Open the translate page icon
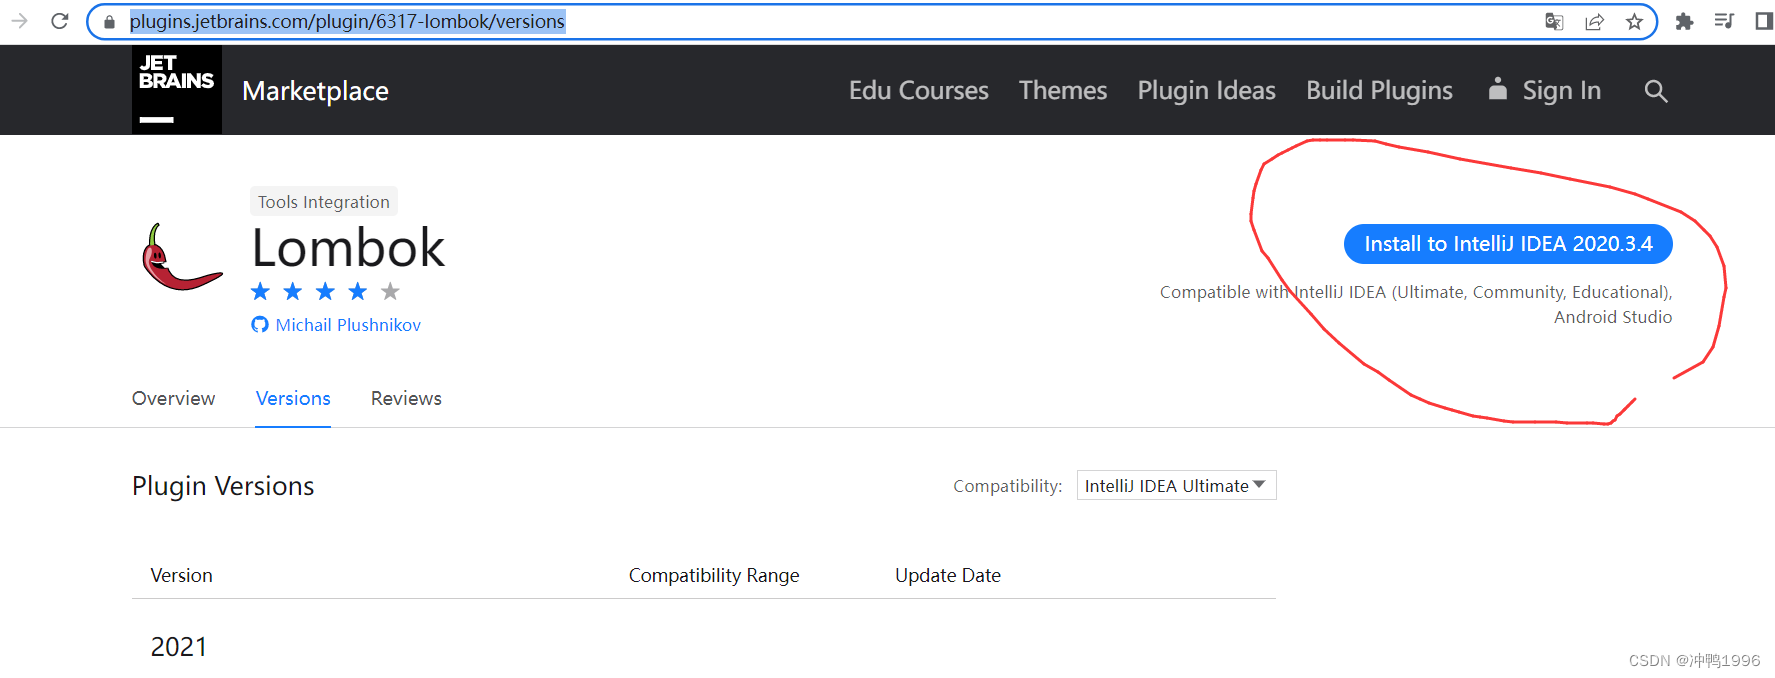The image size is (1775, 678). click(1554, 22)
